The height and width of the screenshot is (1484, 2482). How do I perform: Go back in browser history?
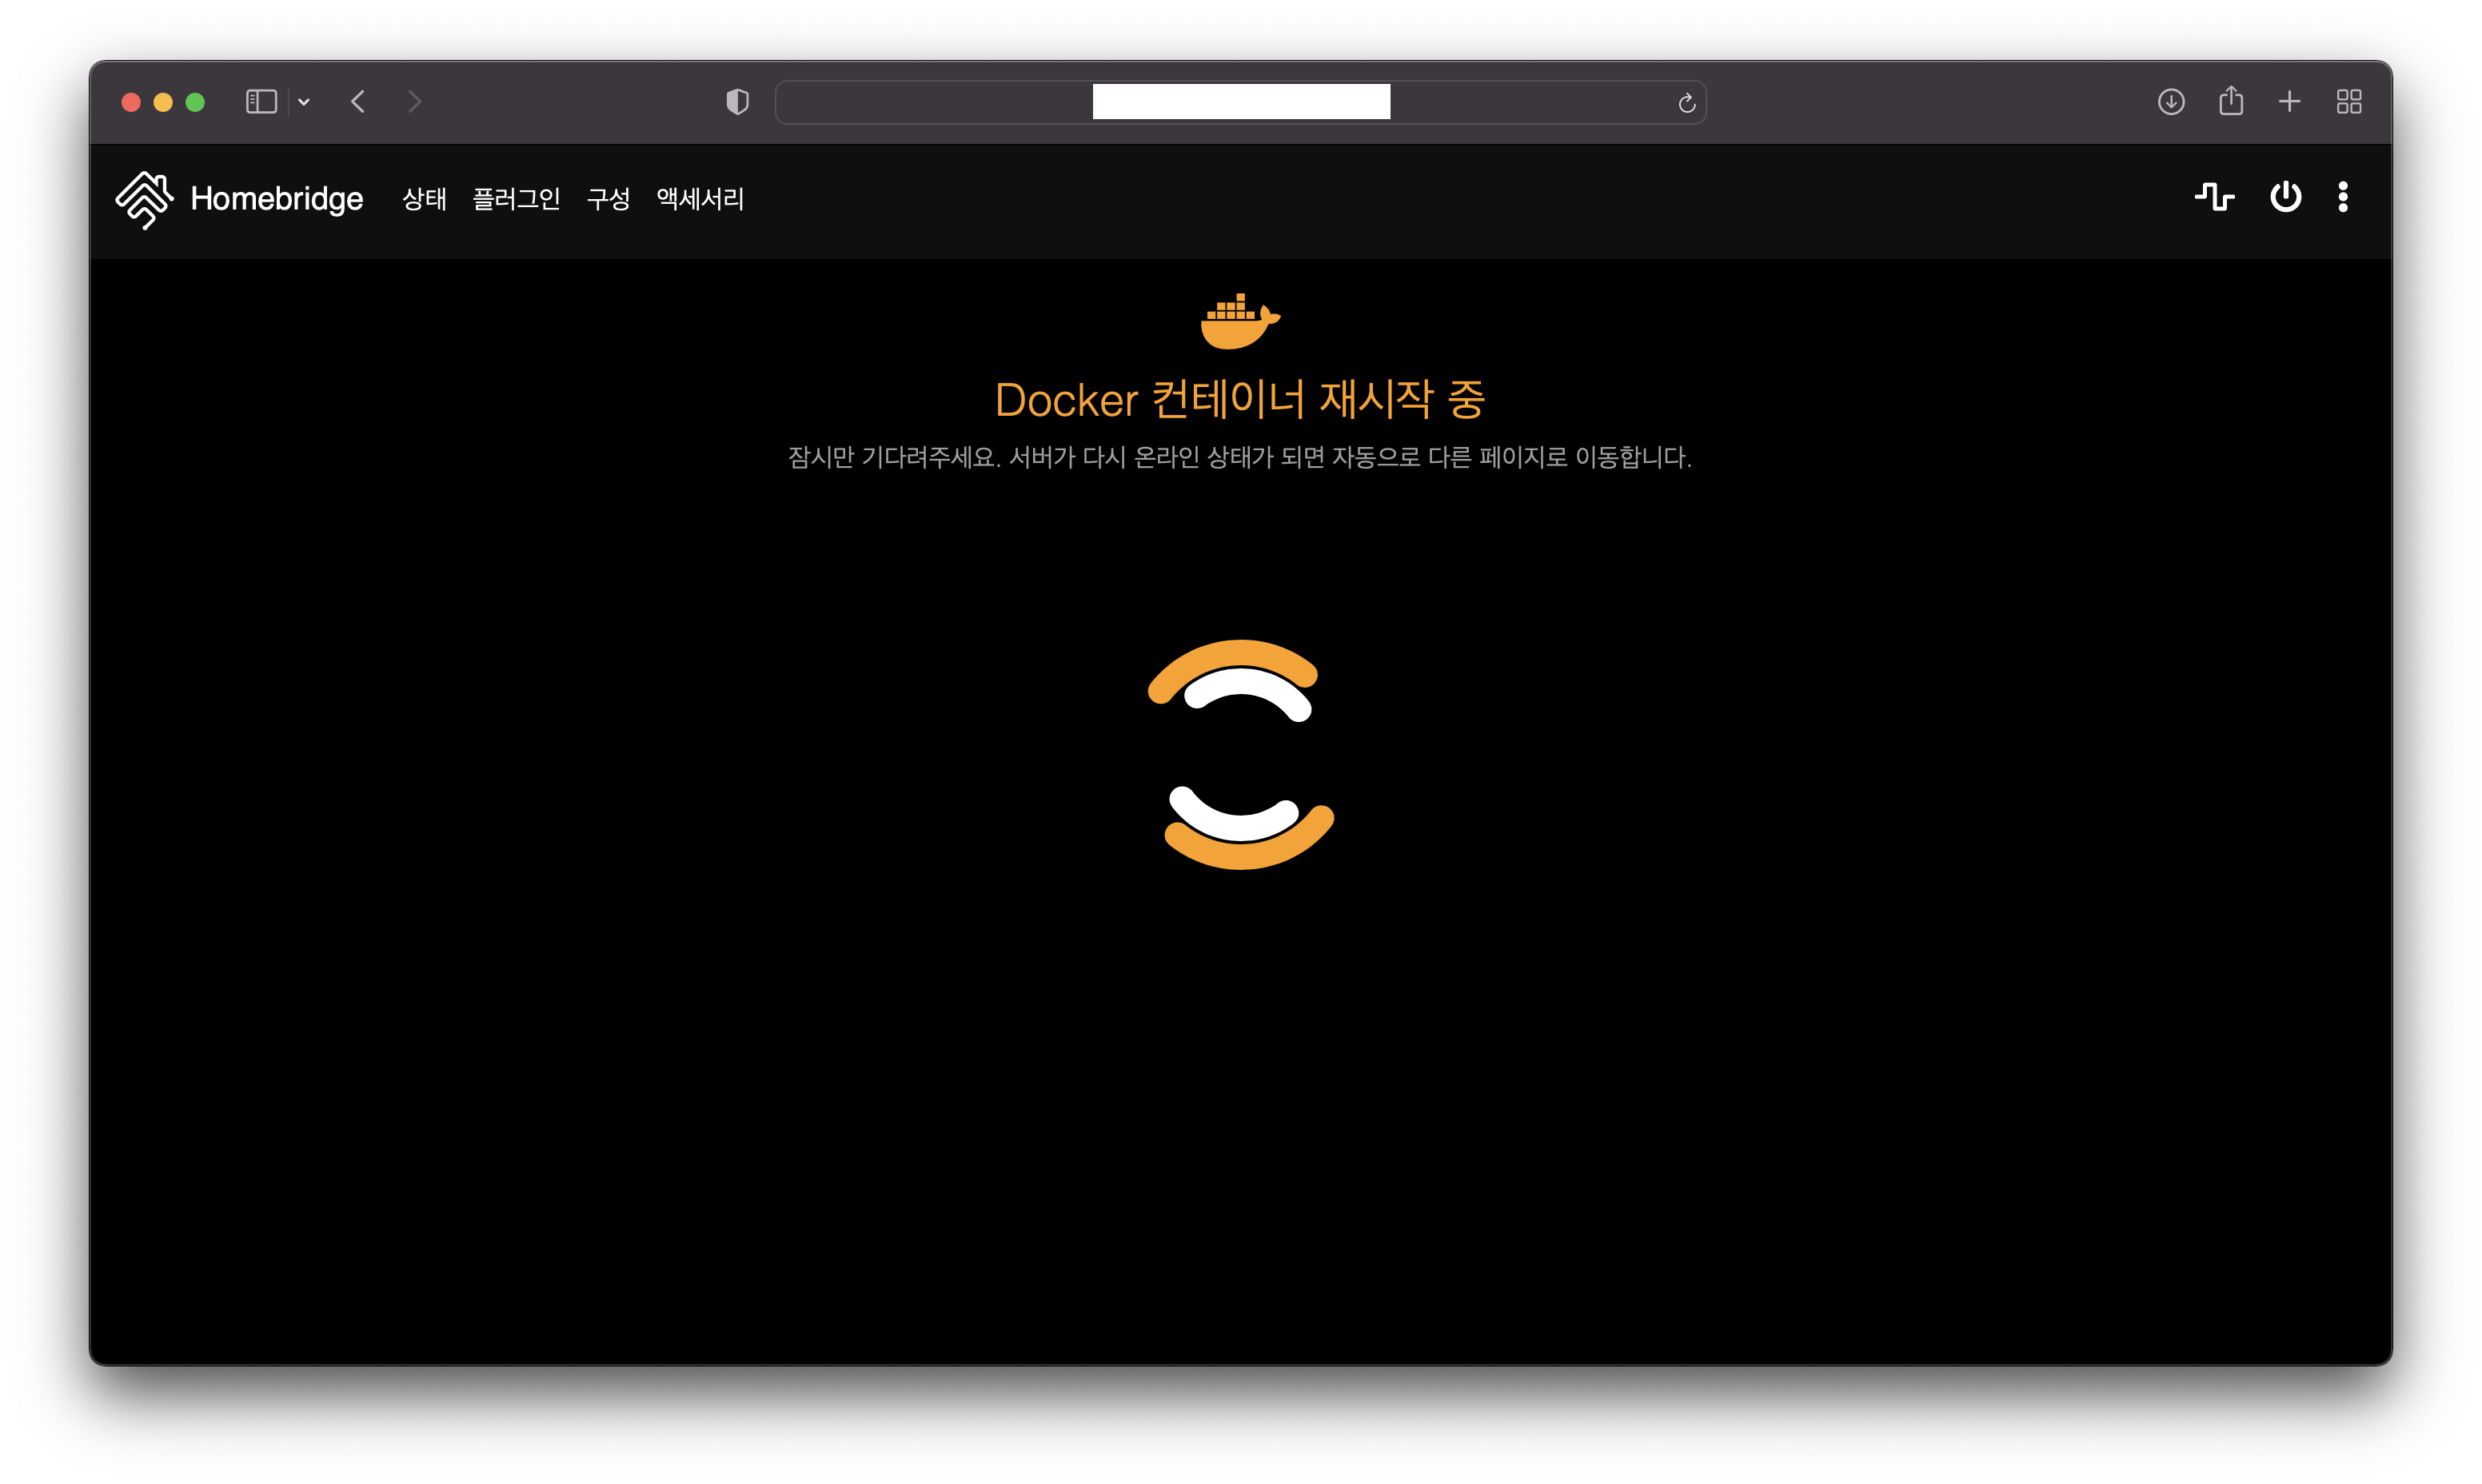[358, 102]
